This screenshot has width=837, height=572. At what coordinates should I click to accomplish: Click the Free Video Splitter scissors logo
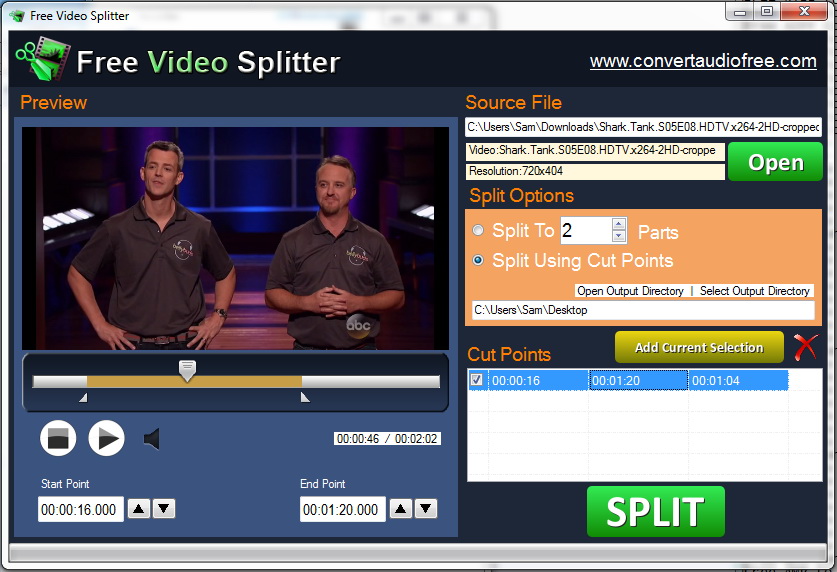[43, 59]
